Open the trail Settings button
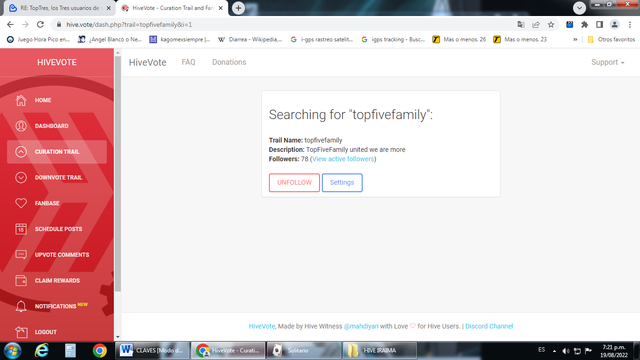This screenshot has width=640, height=360. pyautogui.click(x=342, y=182)
